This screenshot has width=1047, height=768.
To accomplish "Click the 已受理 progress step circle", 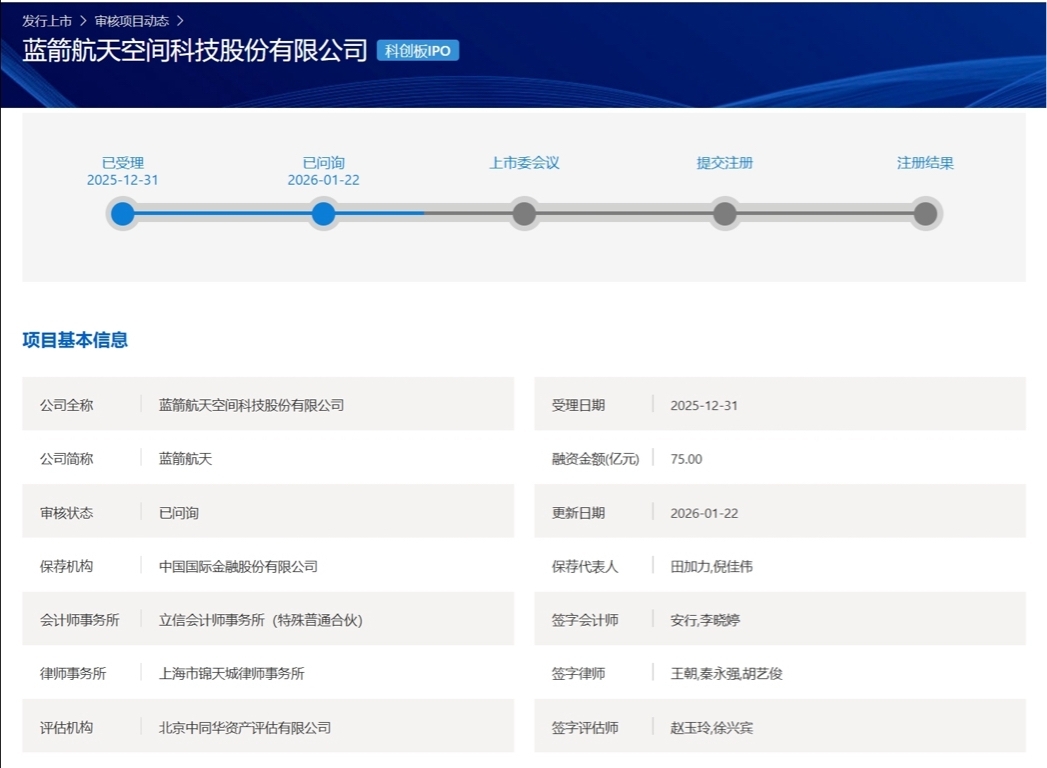I will [x=123, y=214].
